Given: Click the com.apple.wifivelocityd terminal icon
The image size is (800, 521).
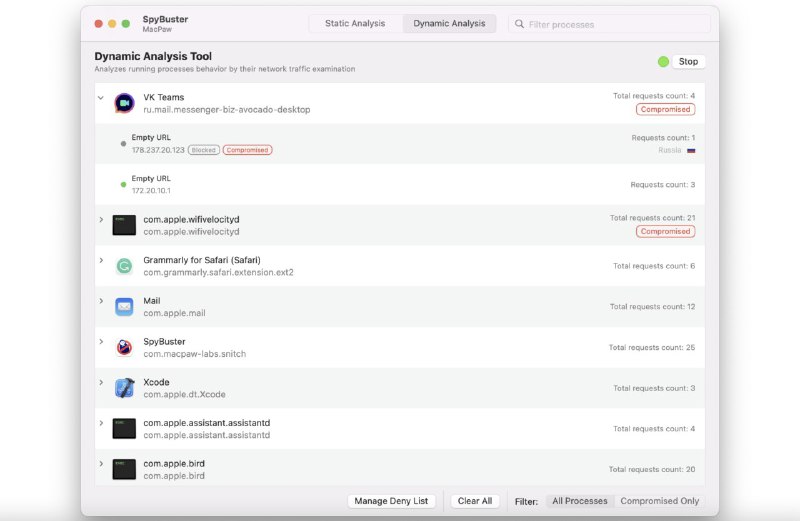Looking at the screenshot, I should pos(124,225).
